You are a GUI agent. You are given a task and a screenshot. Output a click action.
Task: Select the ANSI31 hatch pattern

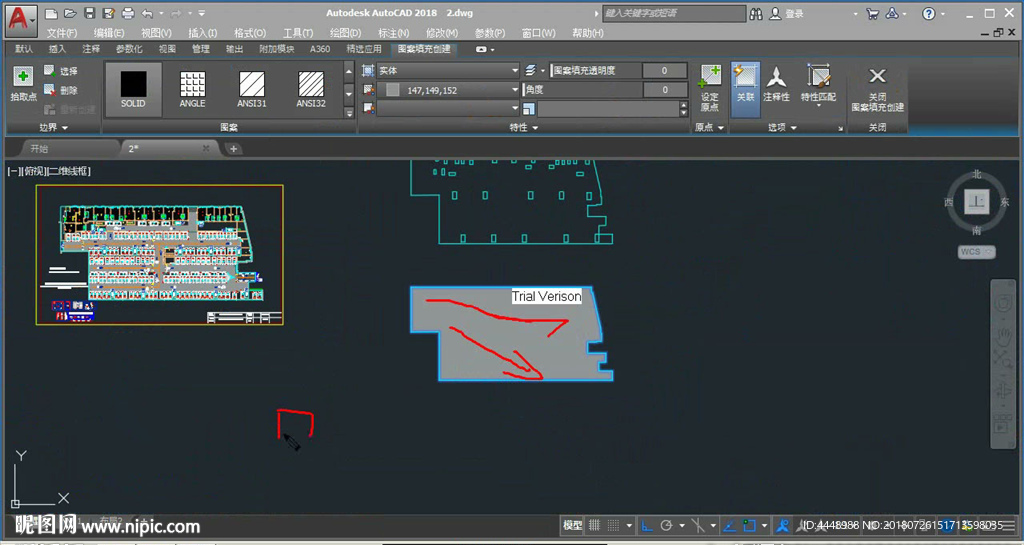click(252, 89)
